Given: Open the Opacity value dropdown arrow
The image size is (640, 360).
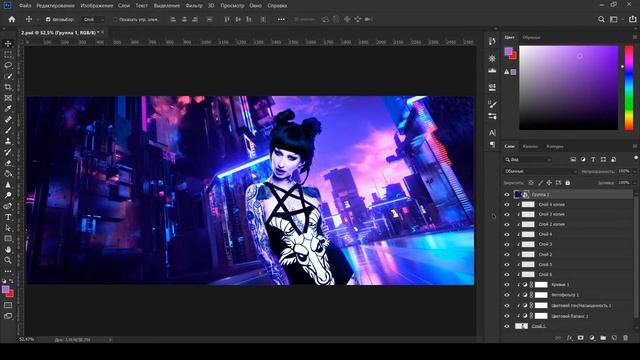Looking at the screenshot, I should [634, 171].
